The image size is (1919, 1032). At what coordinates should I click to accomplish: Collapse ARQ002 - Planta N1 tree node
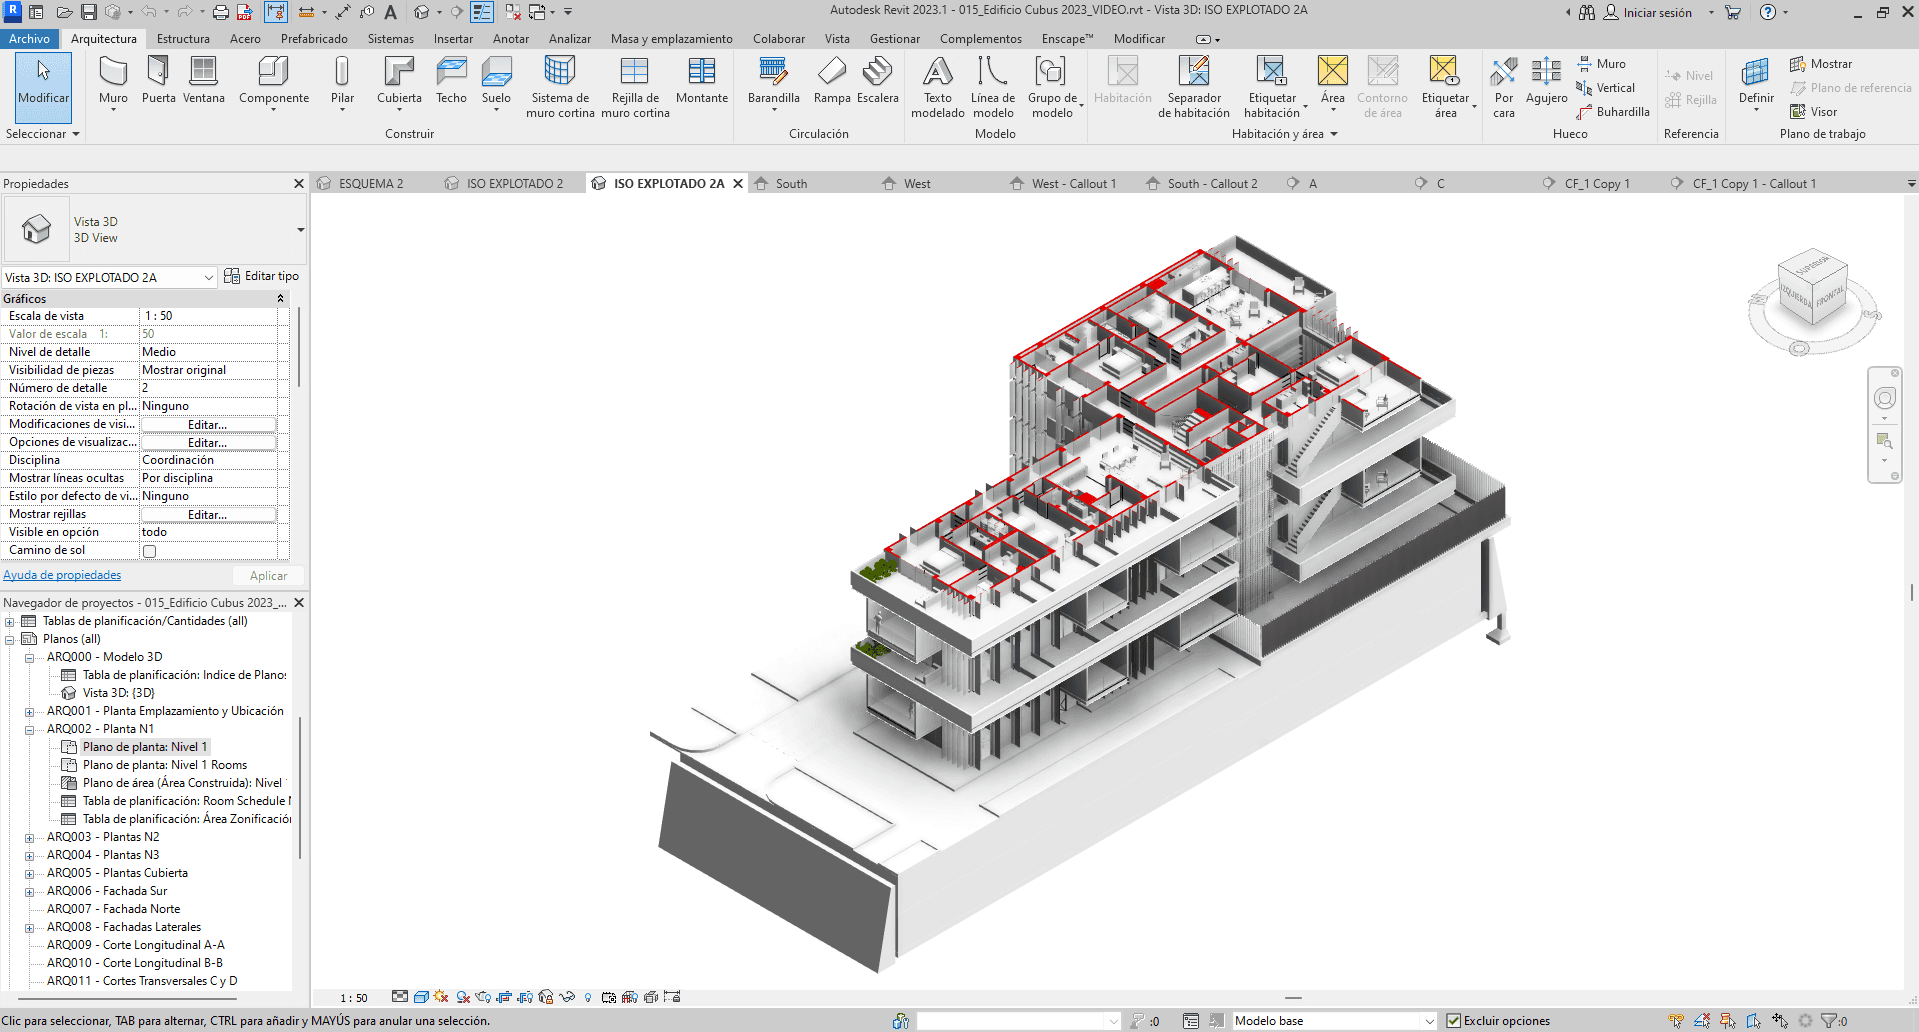coord(29,730)
